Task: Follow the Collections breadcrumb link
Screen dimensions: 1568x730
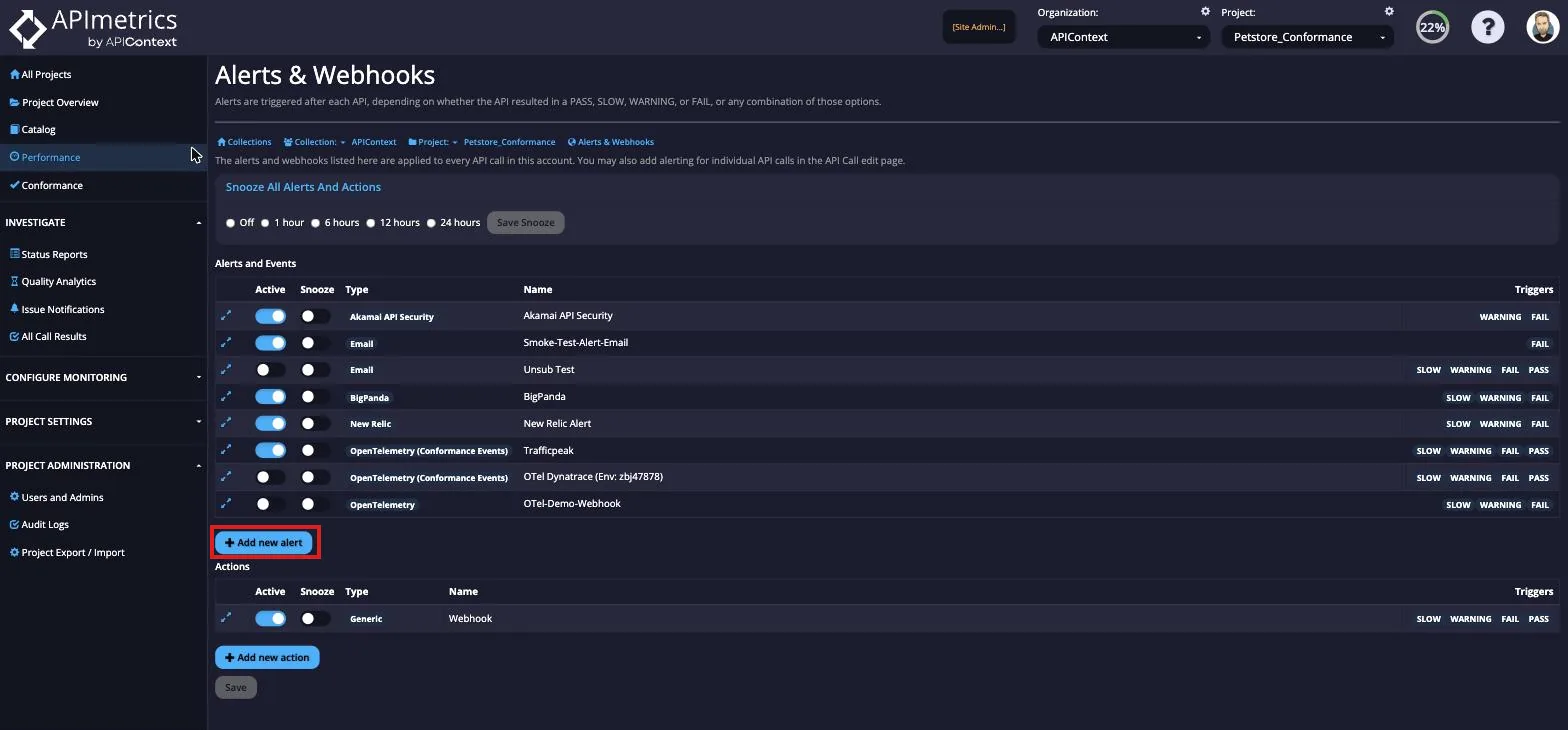Action: click(x=244, y=142)
